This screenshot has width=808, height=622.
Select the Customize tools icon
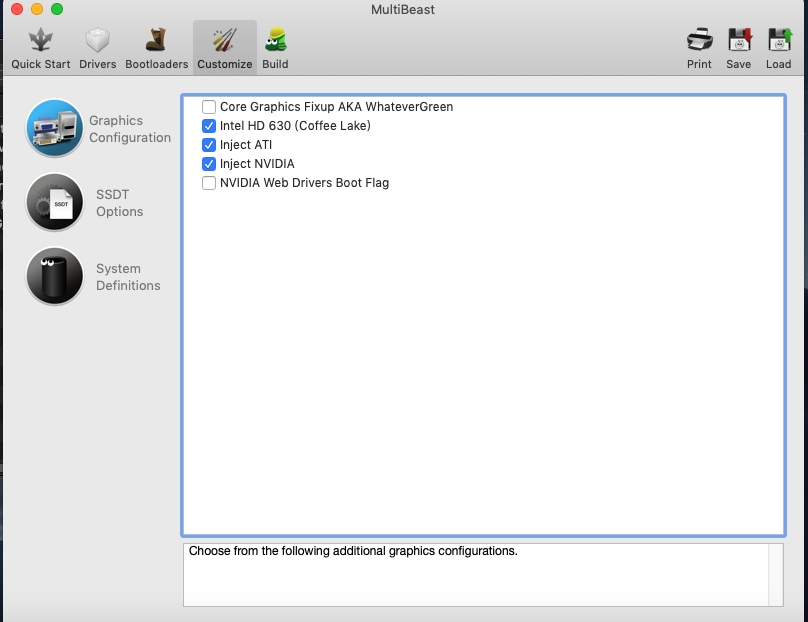coord(225,40)
